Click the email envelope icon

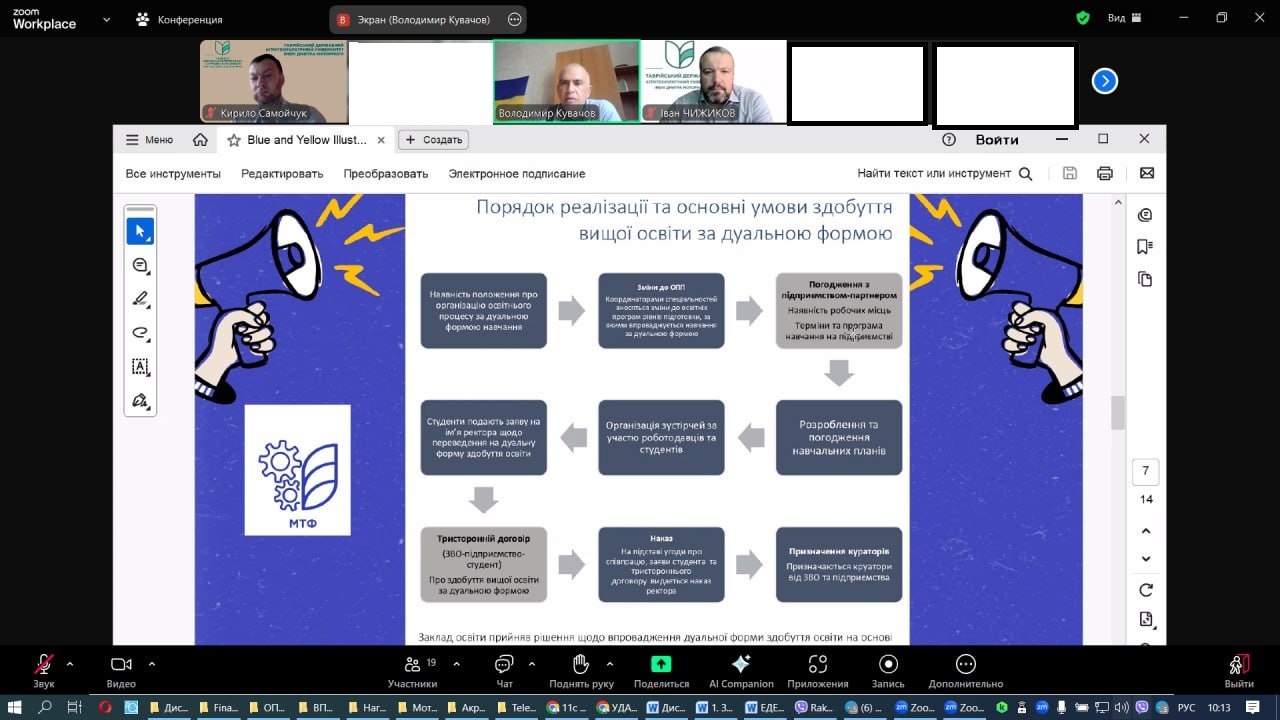coord(1147,173)
